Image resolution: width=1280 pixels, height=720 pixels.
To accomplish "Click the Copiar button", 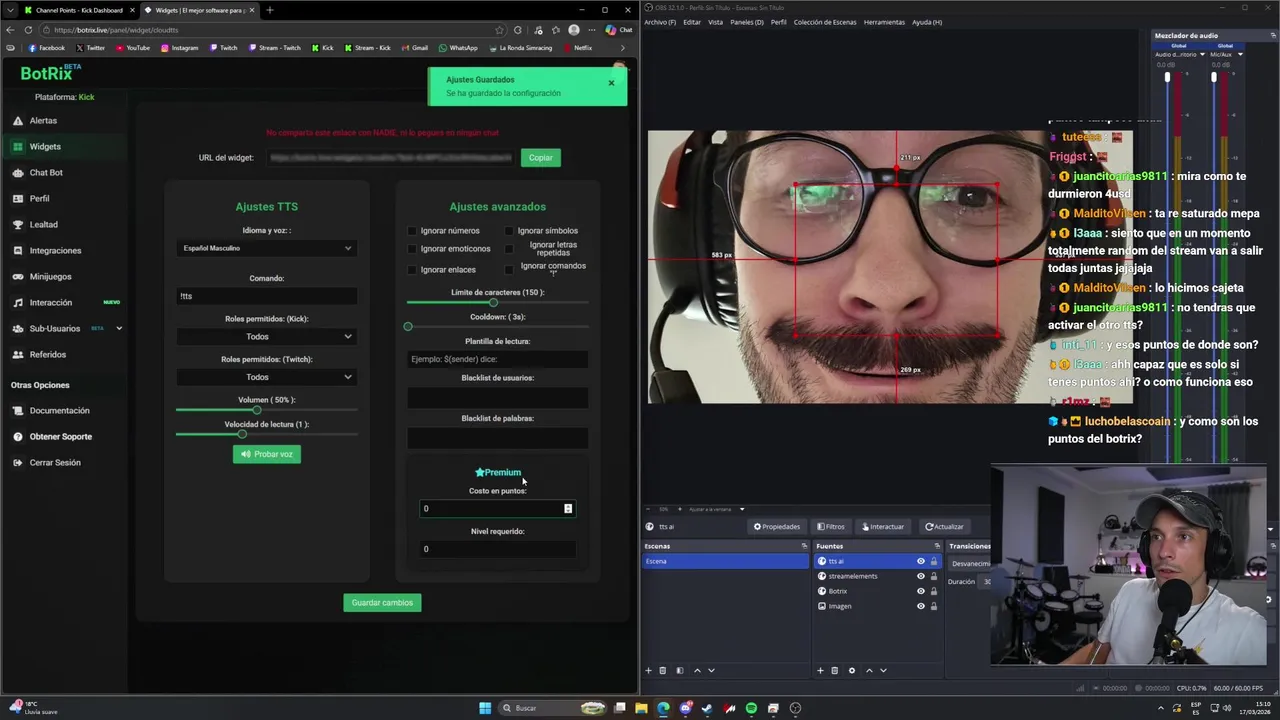I will [540, 157].
